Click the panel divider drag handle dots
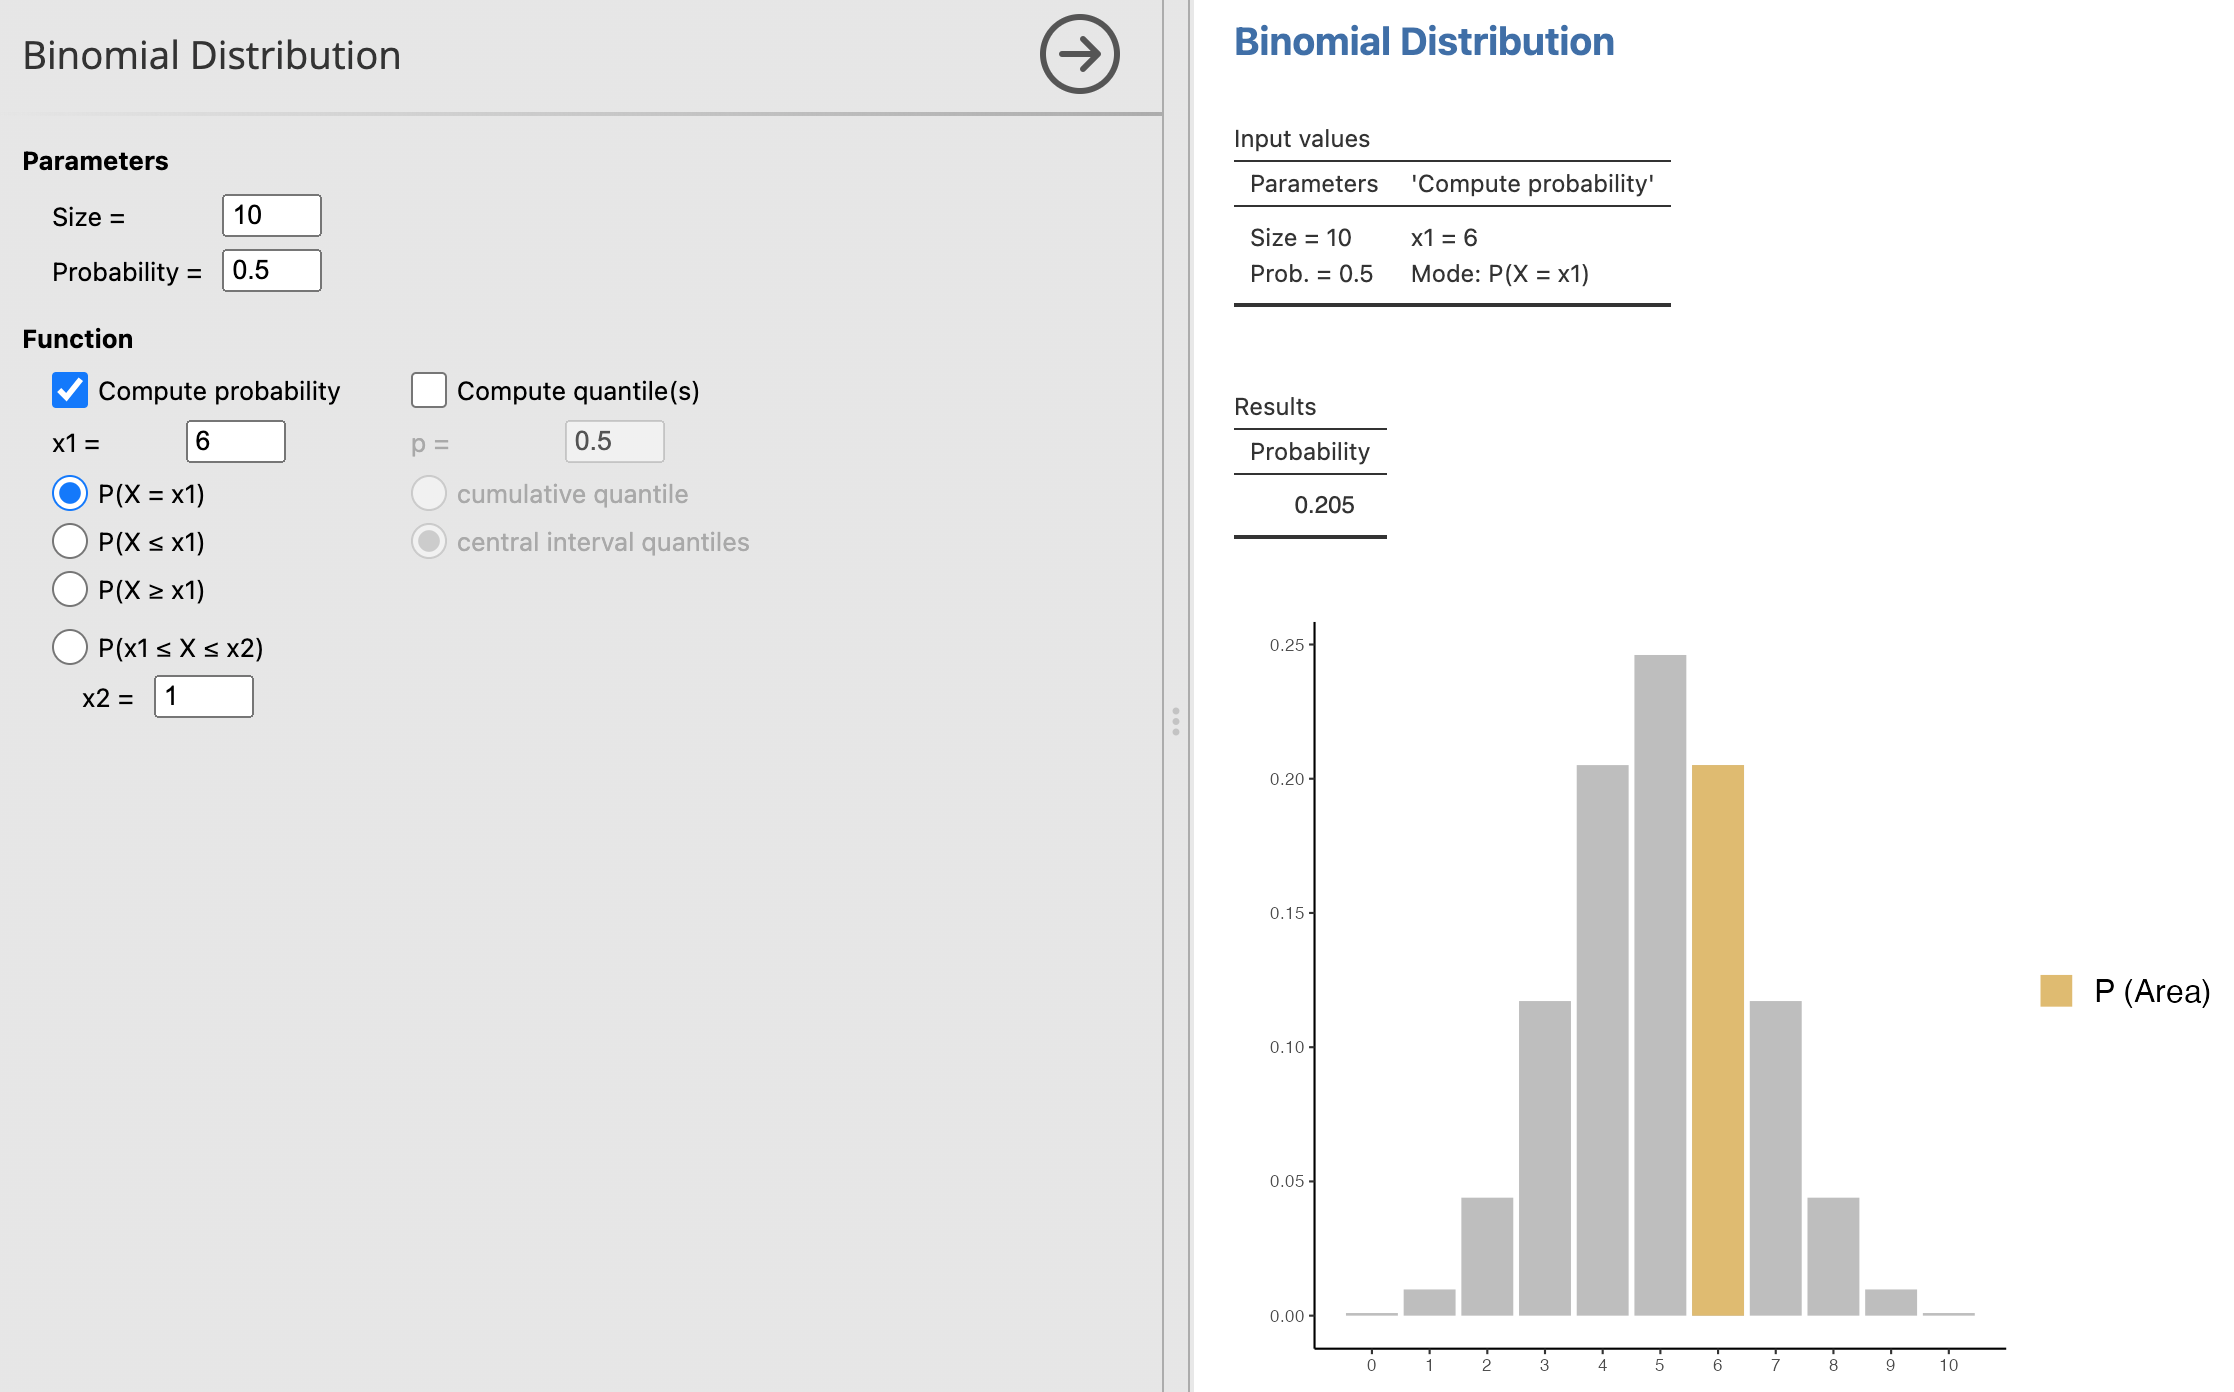Image resolution: width=2234 pixels, height=1392 pixels. [1176, 721]
